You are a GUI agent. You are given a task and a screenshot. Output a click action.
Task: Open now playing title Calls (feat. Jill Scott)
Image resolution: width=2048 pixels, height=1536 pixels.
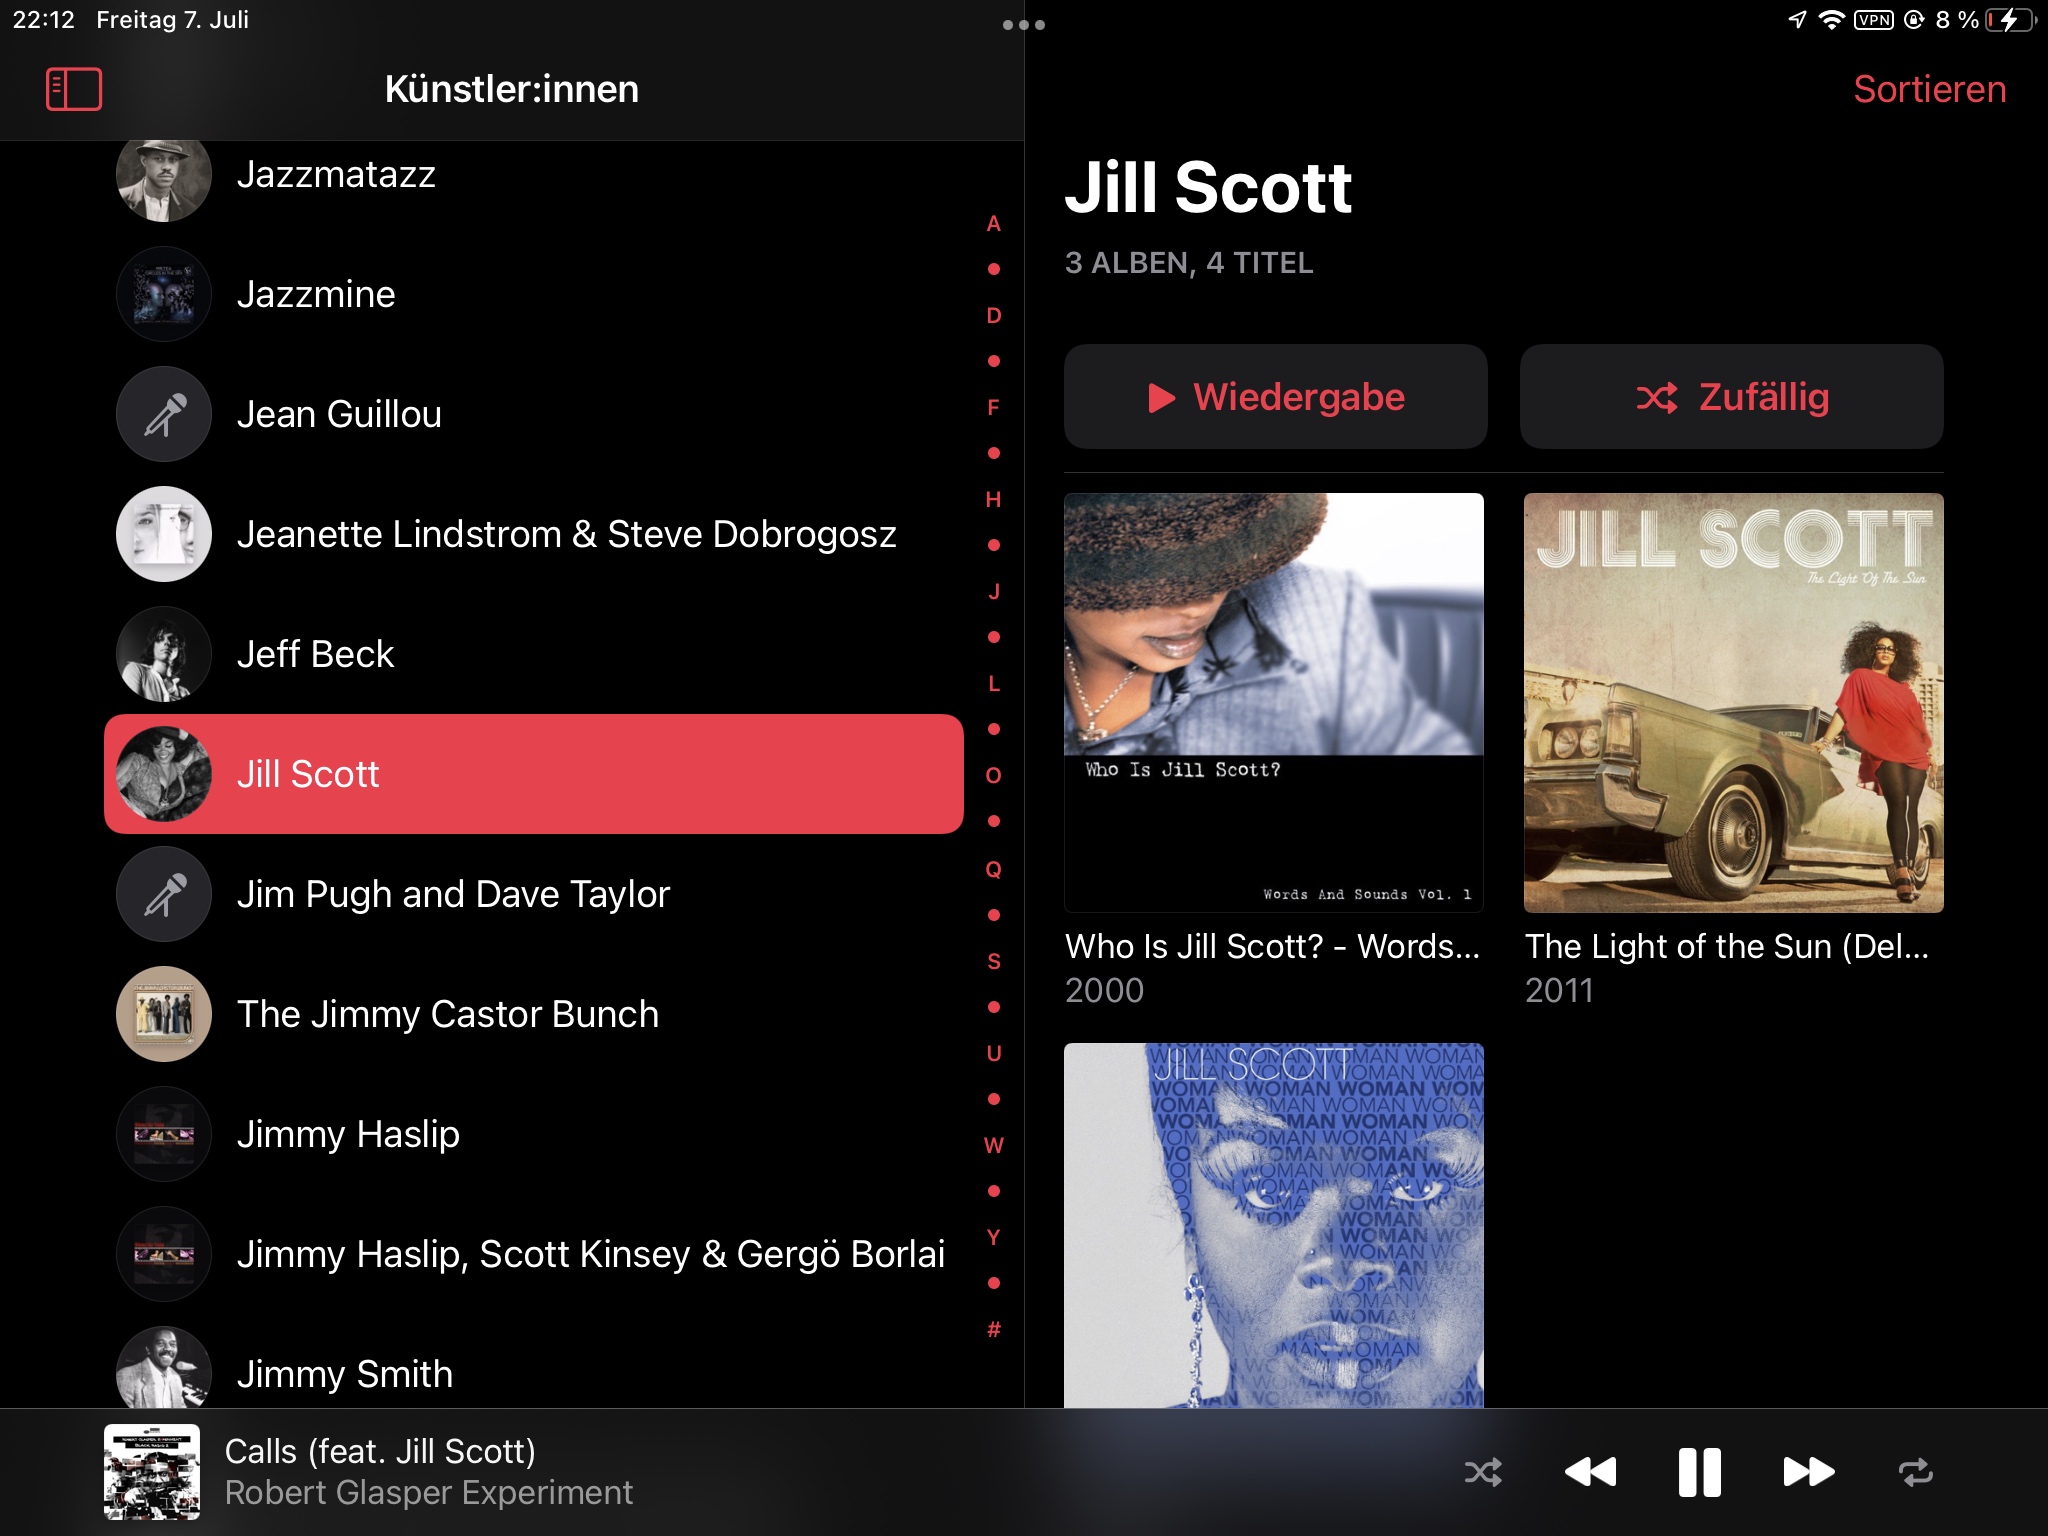click(380, 1451)
